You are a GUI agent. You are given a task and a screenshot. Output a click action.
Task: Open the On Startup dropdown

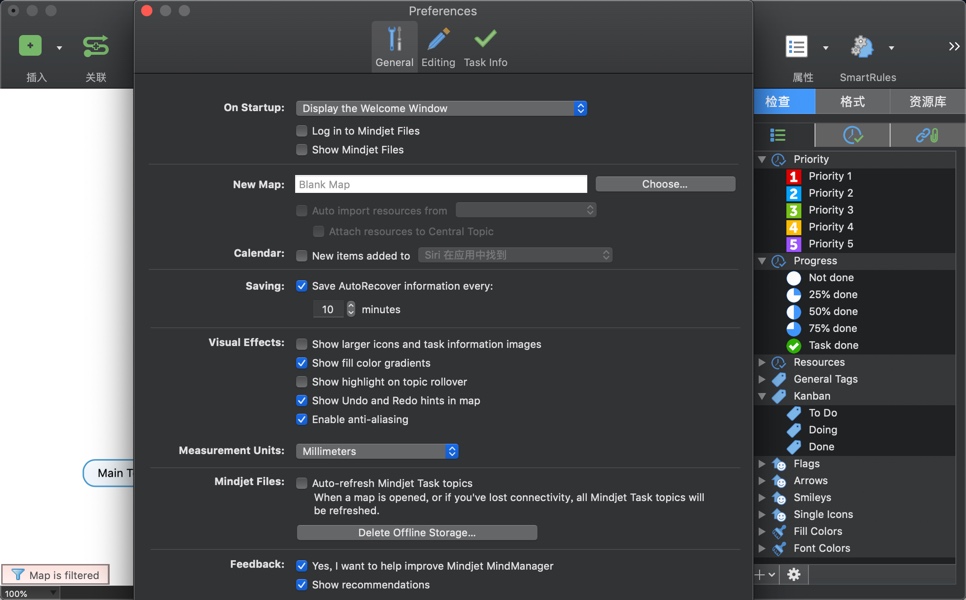pos(441,108)
